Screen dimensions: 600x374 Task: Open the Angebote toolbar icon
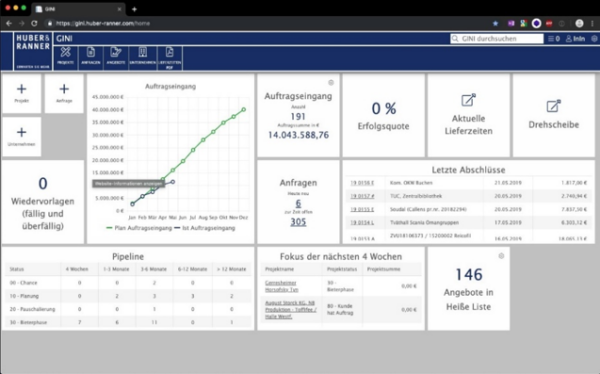pyautogui.click(x=116, y=58)
